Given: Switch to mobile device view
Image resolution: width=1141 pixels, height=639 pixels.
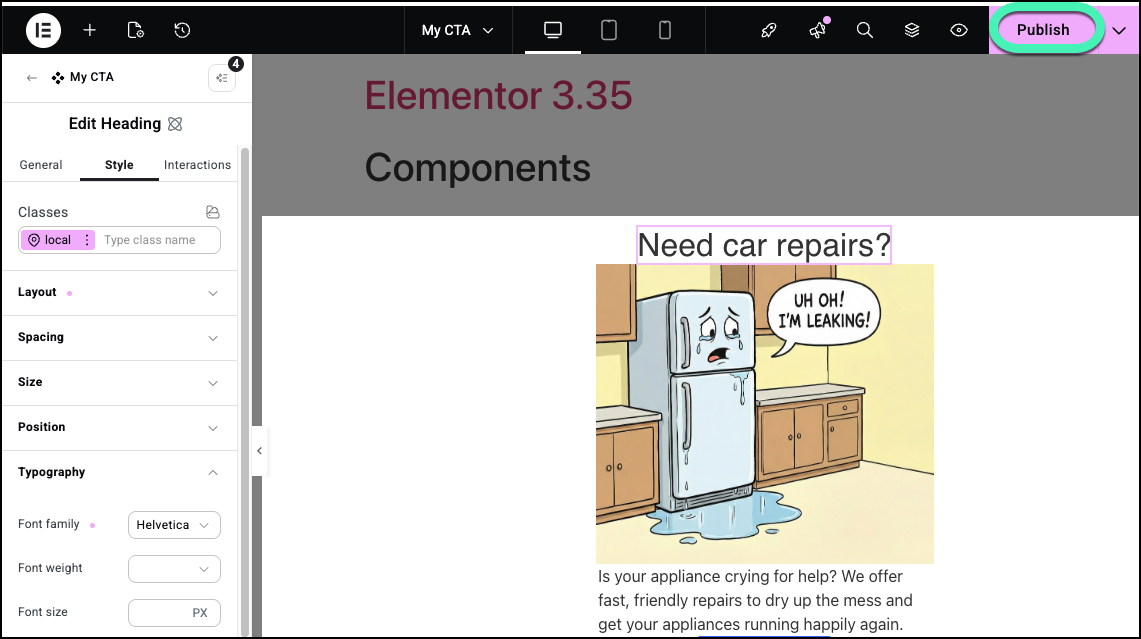Looking at the screenshot, I should tap(664, 30).
